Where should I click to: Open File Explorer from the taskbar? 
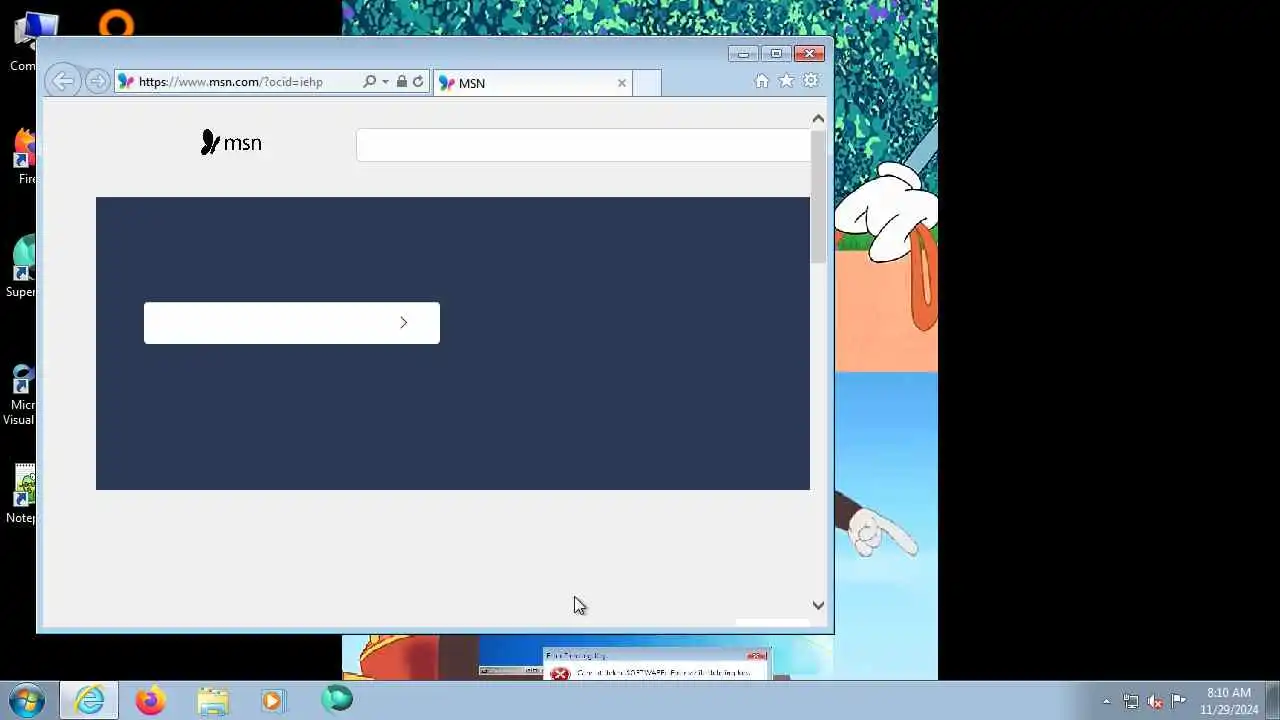212,700
